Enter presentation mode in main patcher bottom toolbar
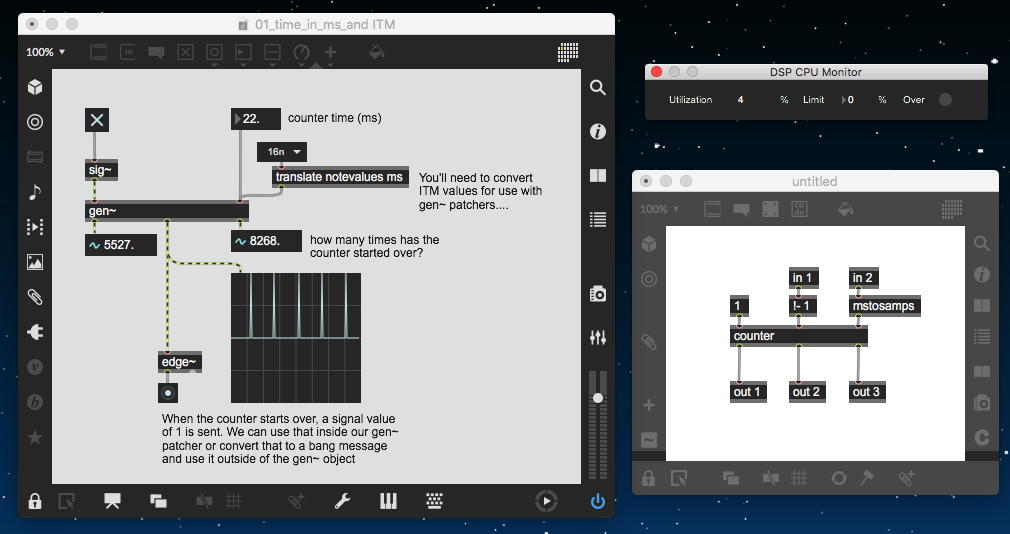The width and height of the screenshot is (1010, 534). 112,501
